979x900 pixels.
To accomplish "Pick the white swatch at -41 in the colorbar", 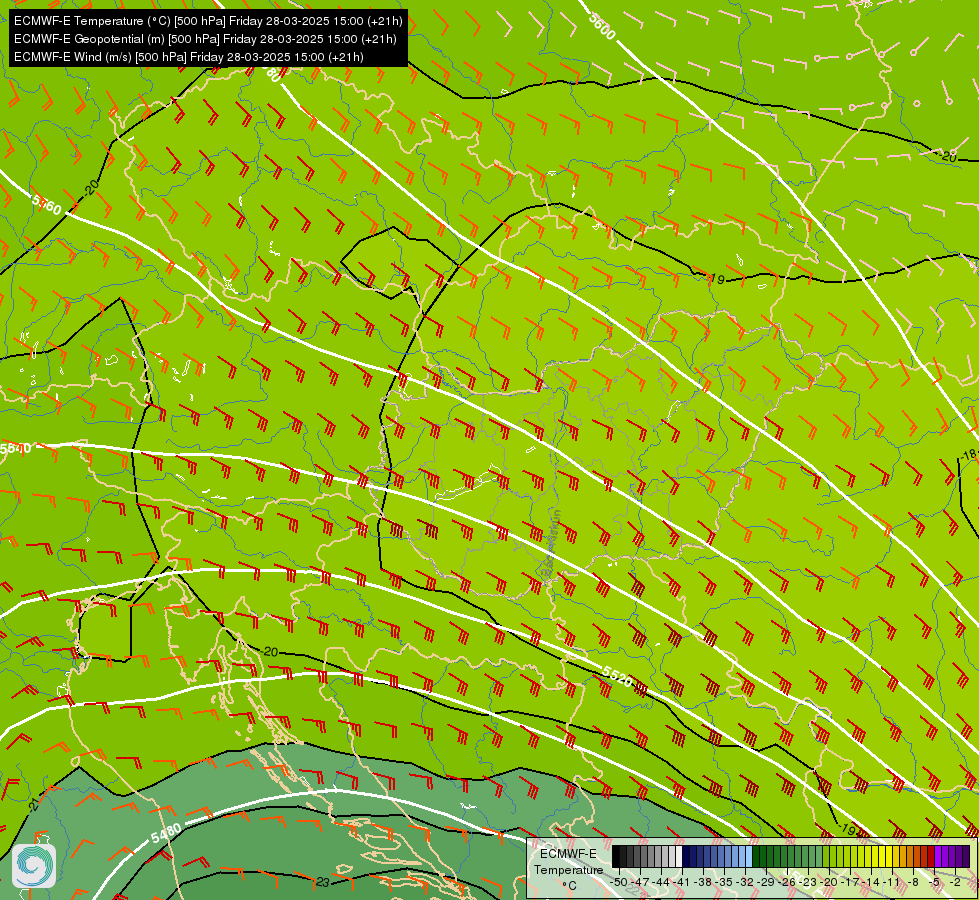I will click(x=679, y=856).
